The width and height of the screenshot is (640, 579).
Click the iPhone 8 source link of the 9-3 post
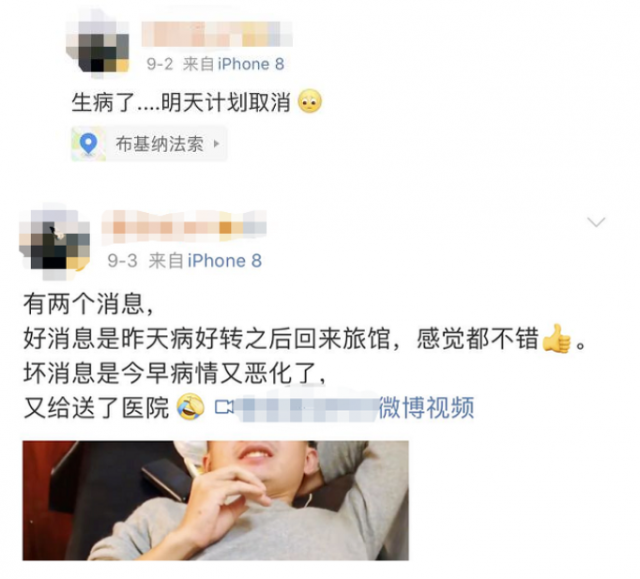(x=224, y=261)
